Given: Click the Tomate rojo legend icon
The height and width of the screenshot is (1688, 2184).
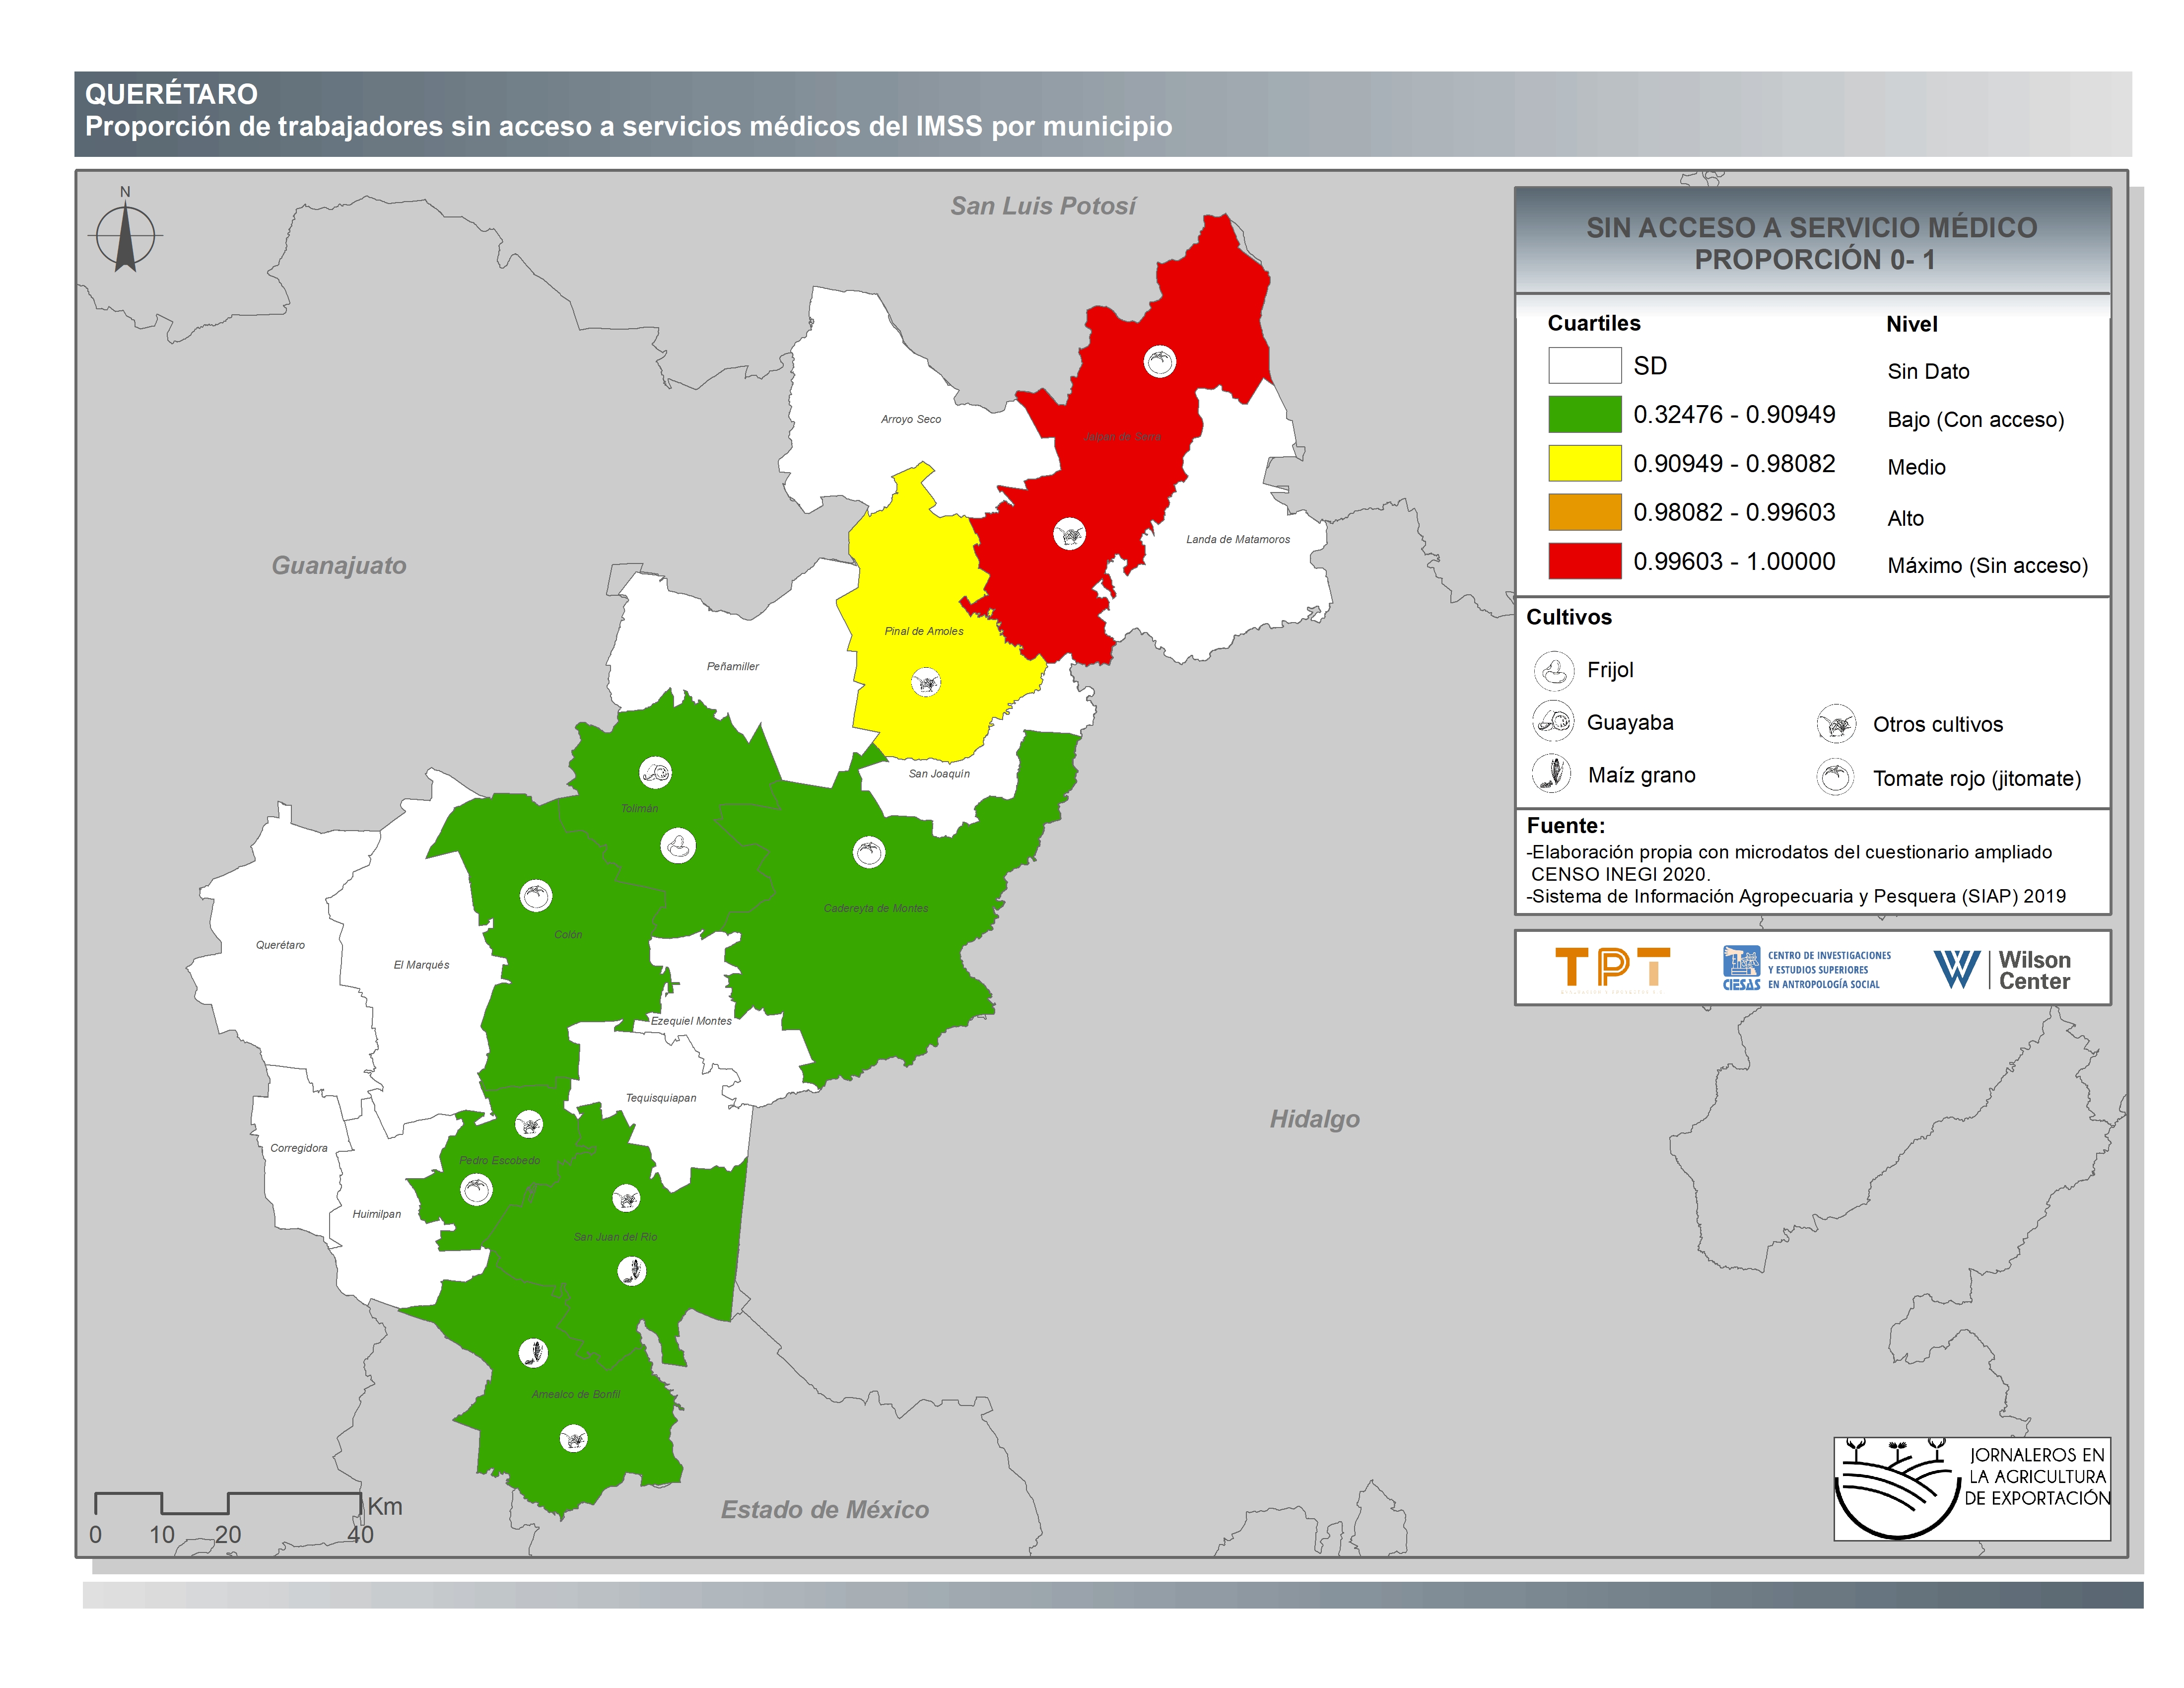Looking at the screenshot, I should 1836,777.
